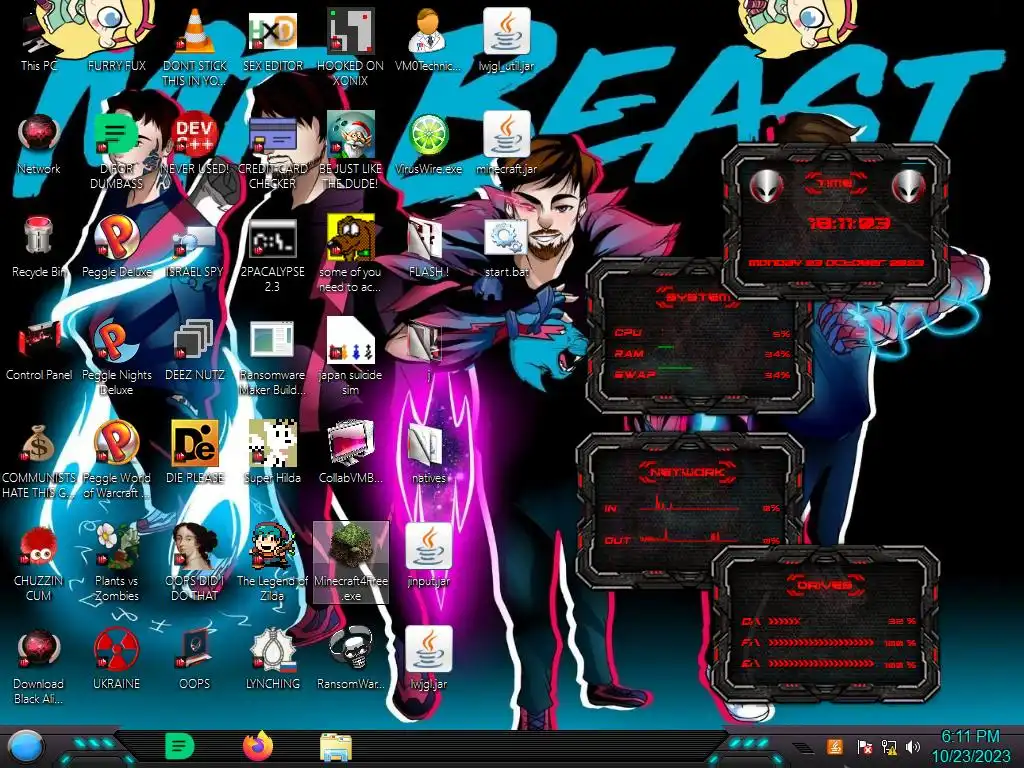This screenshot has width=1024, height=768.
Task: Select the jinput.jar file
Action: pos(428,556)
